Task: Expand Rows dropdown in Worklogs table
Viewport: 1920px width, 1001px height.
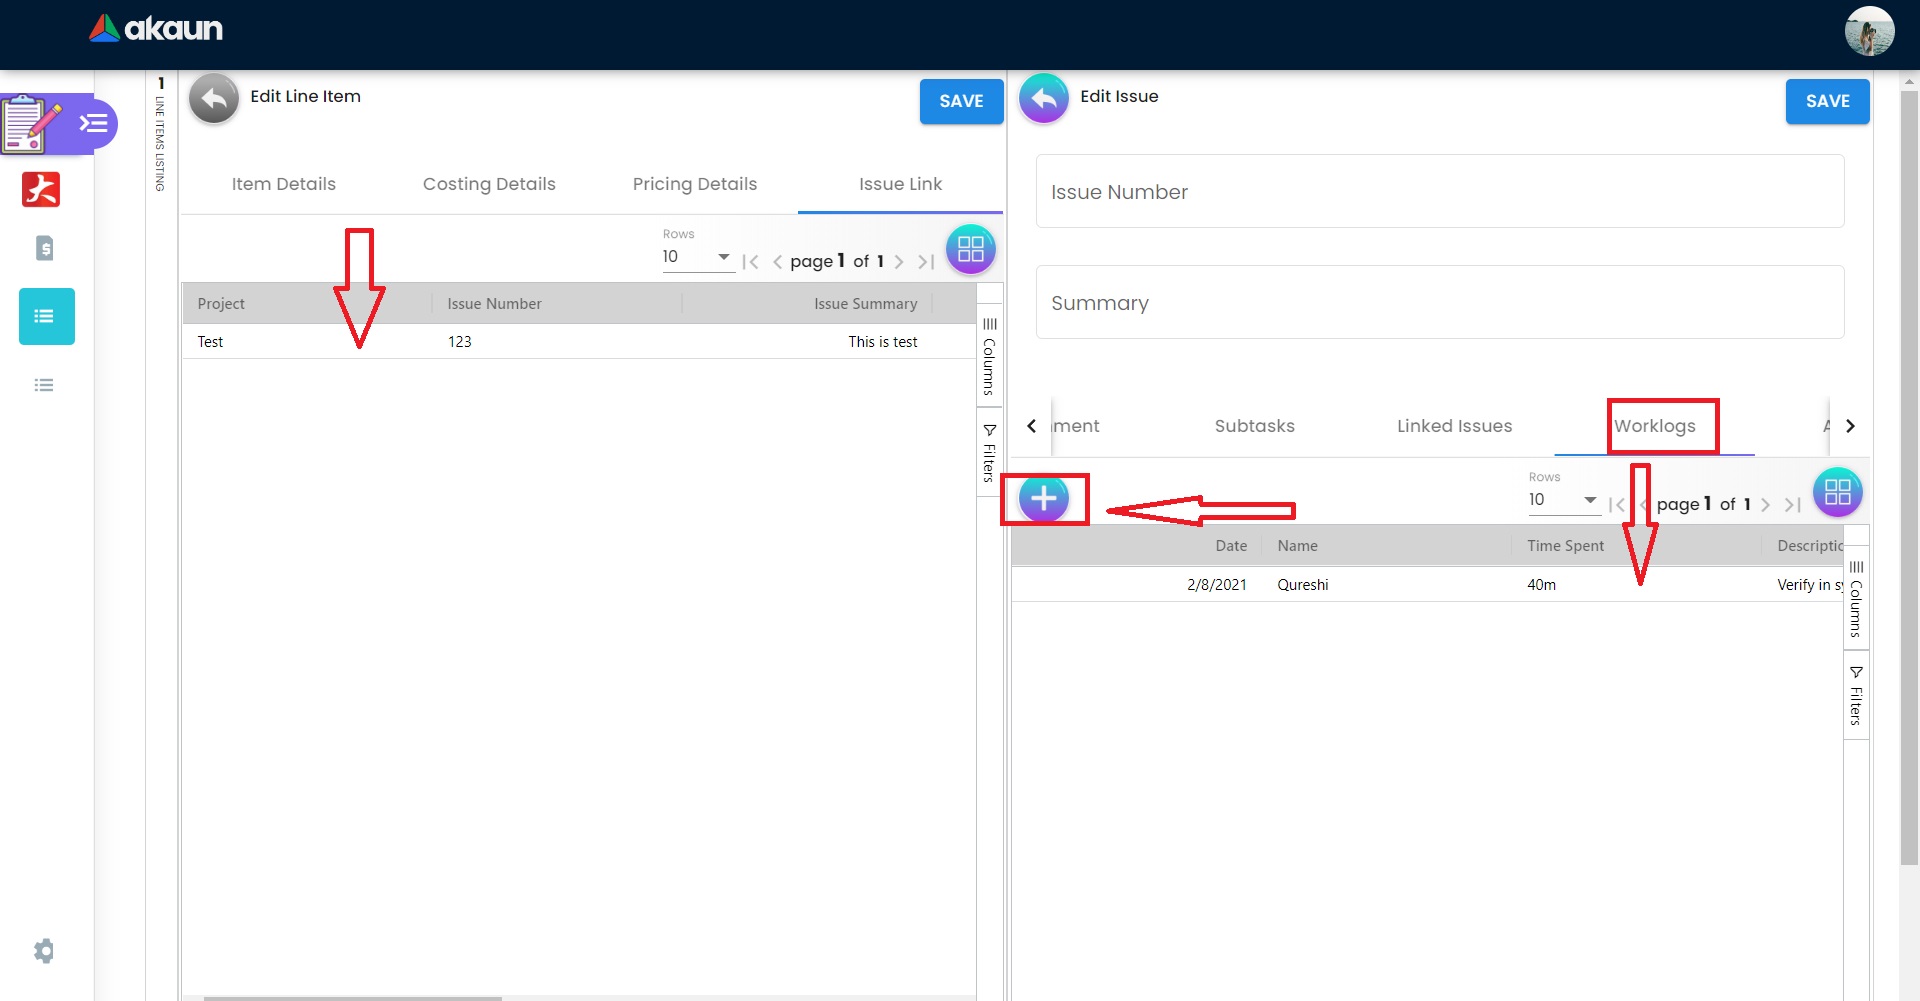Action: pyautogui.click(x=1563, y=500)
